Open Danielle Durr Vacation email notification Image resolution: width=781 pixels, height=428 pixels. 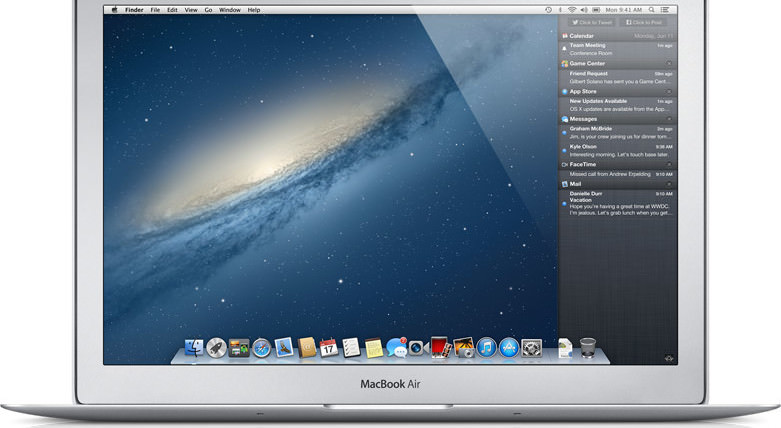618,203
